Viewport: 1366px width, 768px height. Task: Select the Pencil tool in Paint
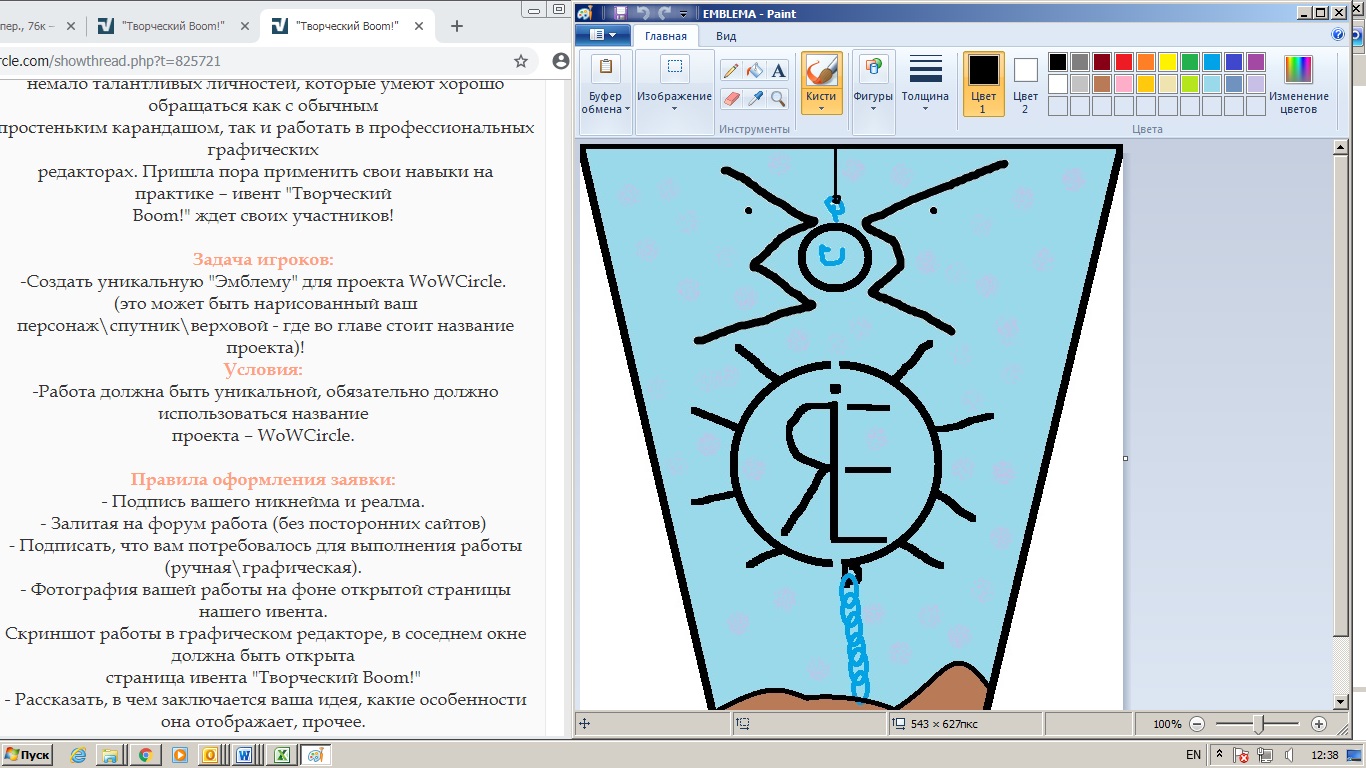coord(731,70)
